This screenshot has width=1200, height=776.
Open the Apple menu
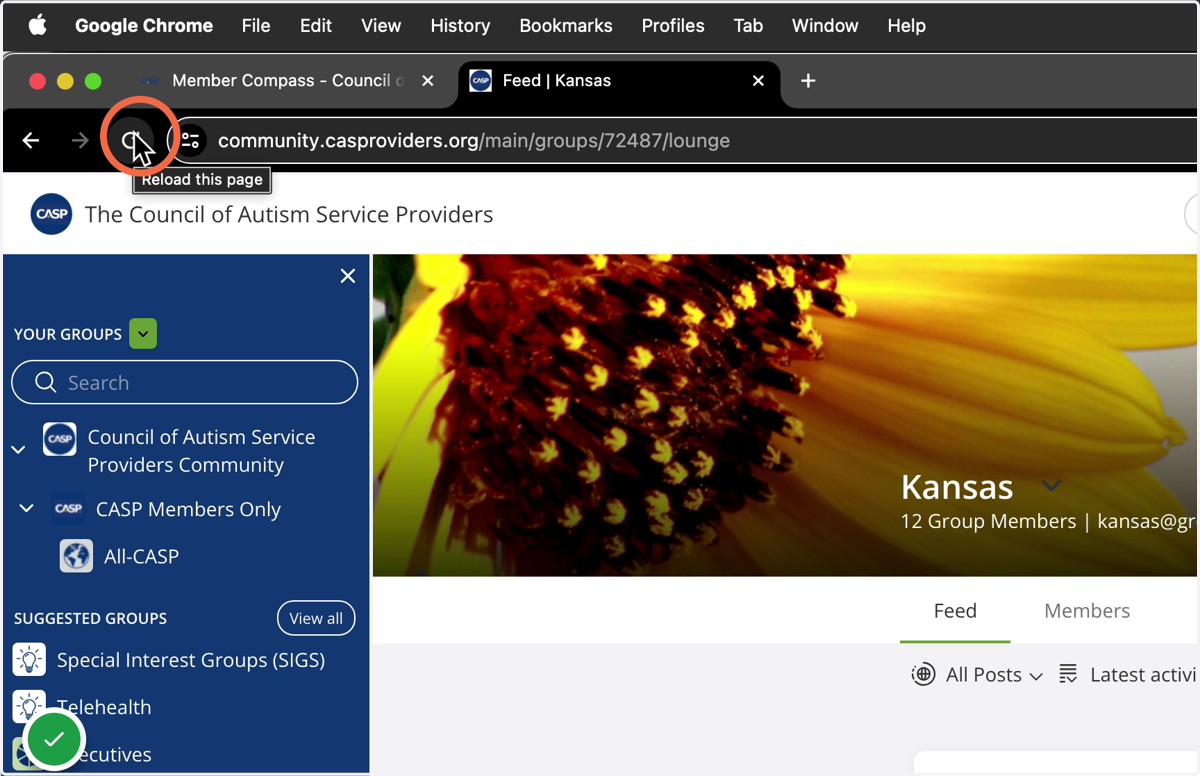[x=37, y=26]
